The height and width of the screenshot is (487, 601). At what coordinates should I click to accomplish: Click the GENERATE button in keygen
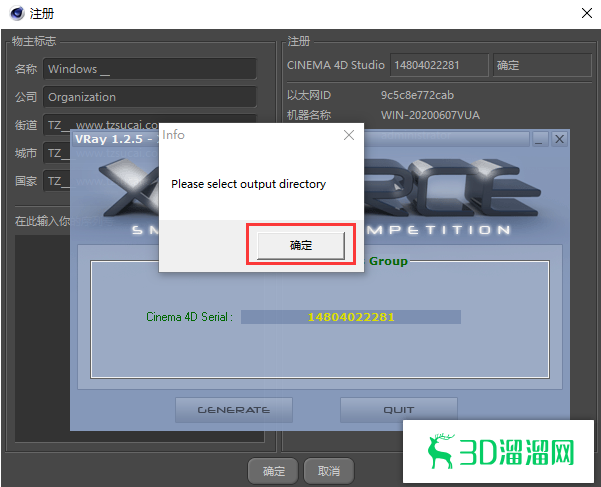pos(234,410)
